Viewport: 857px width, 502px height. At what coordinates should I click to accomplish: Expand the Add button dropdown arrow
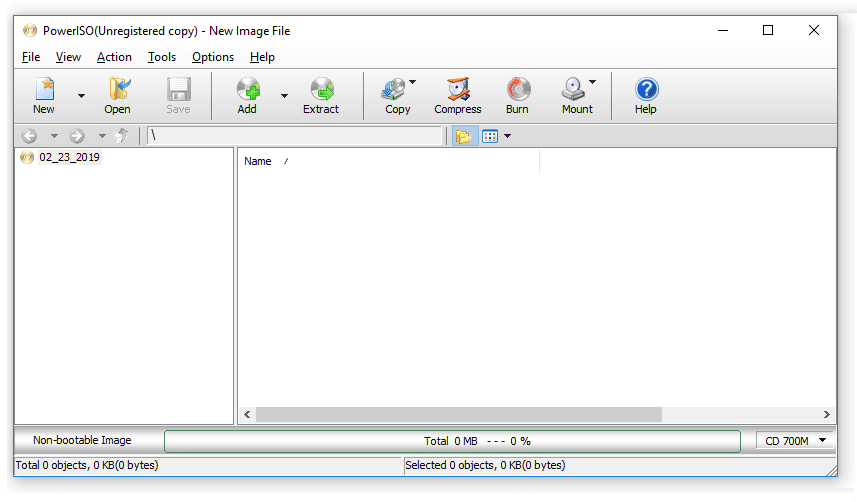point(284,96)
